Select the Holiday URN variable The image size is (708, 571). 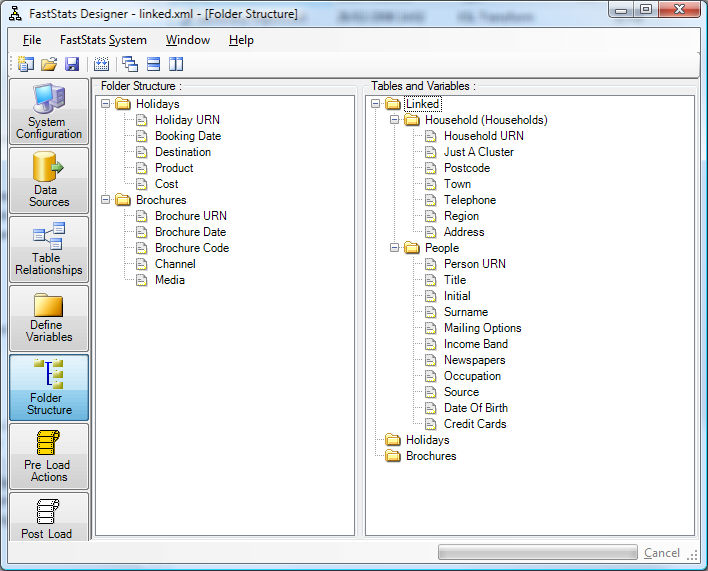tap(187, 120)
